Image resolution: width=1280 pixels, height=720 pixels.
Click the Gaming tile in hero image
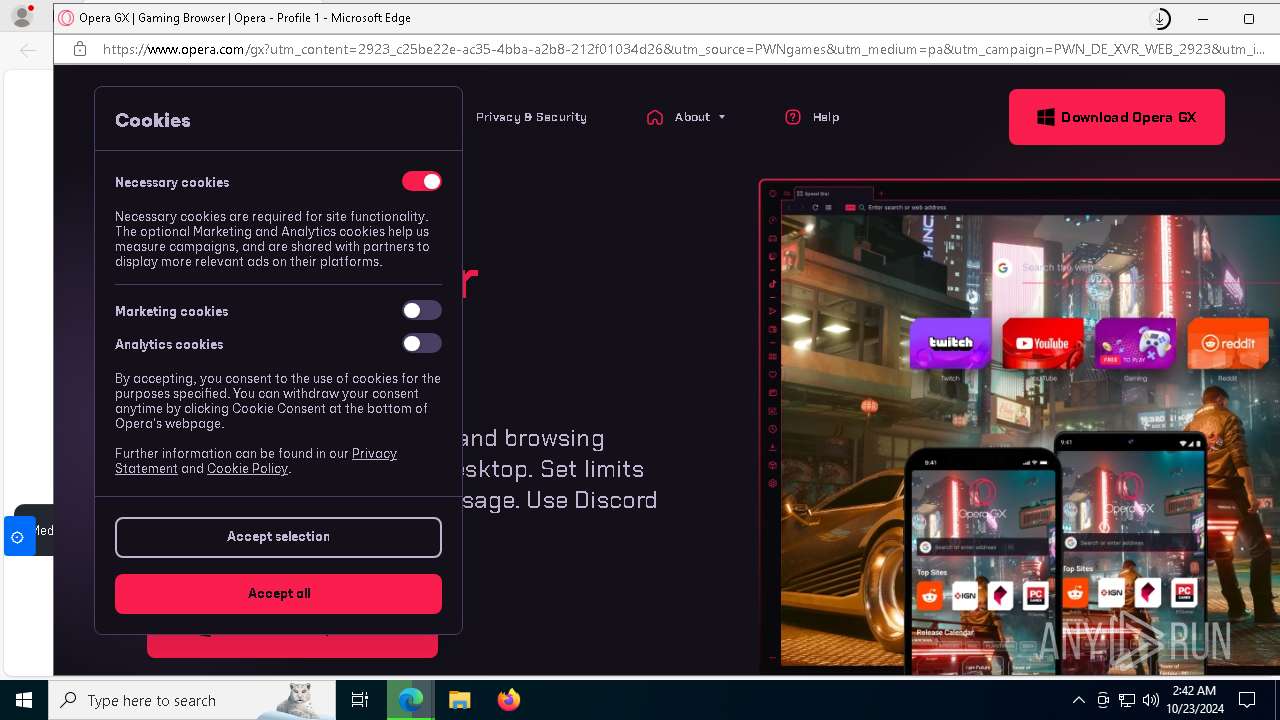point(1135,343)
